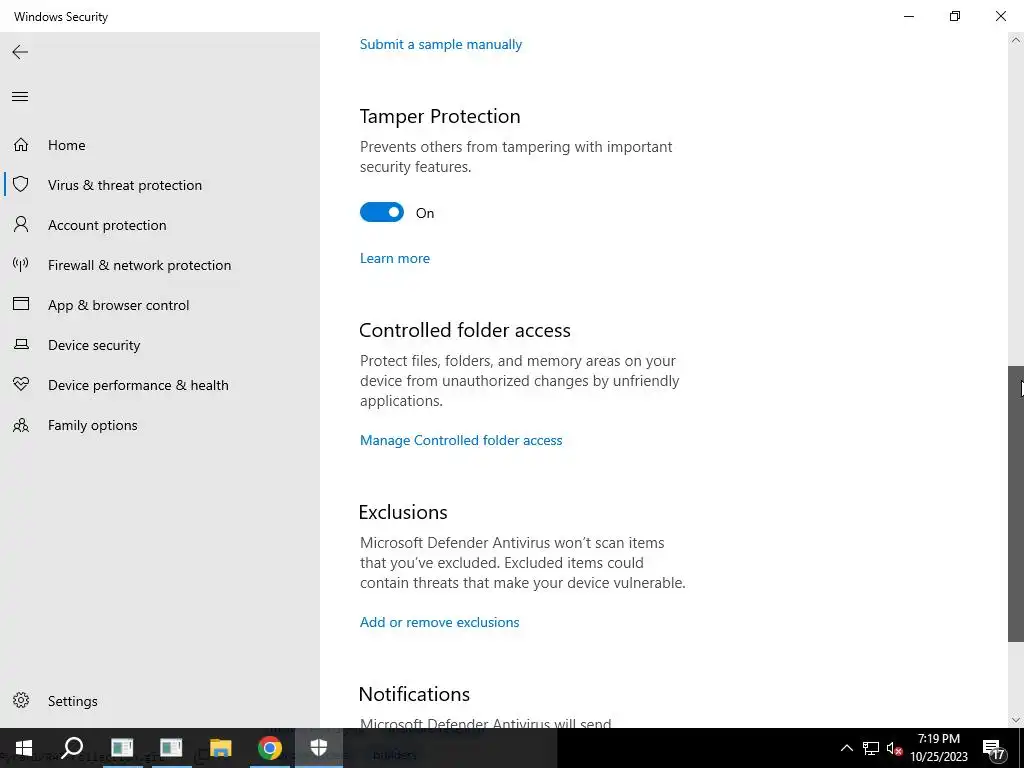Image resolution: width=1024 pixels, height=768 pixels.
Task: Open Learn more under Tamper Protection
Action: [x=394, y=258]
